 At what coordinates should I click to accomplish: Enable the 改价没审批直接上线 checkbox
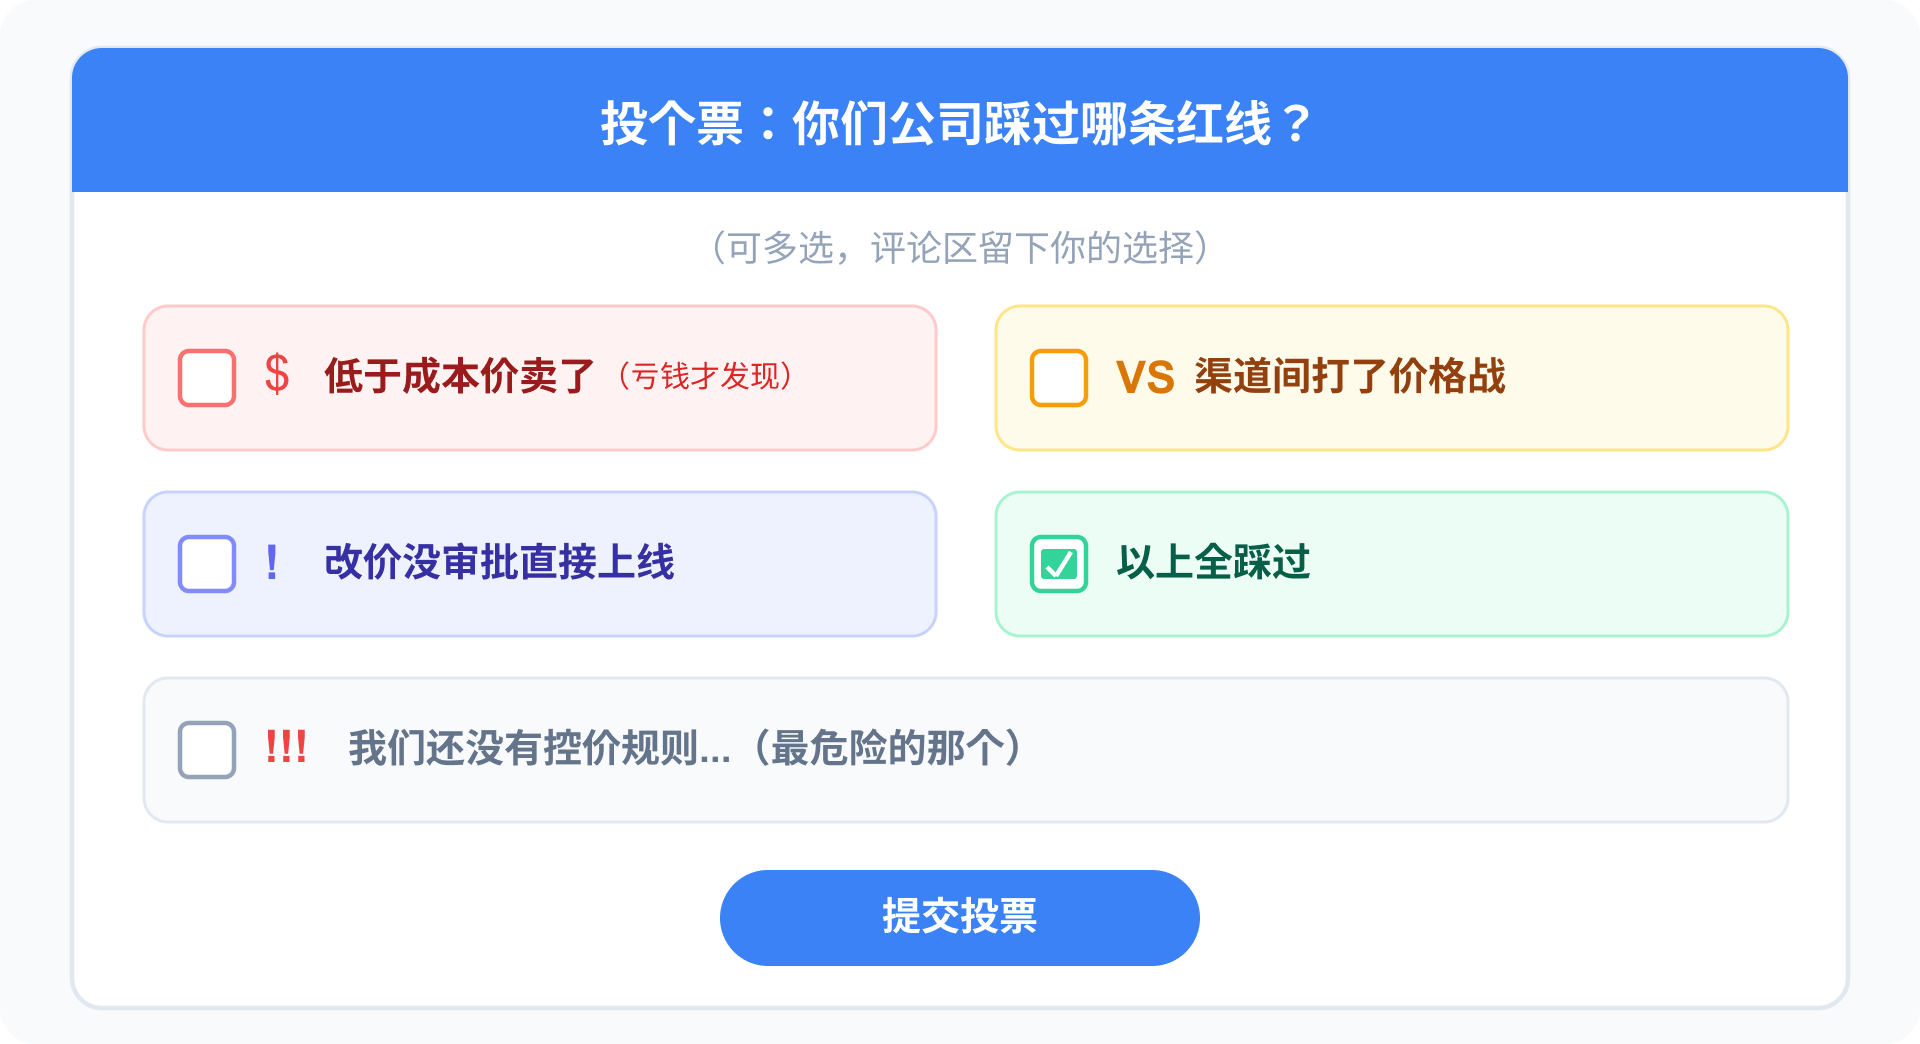pyautogui.click(x=207, y=564)
